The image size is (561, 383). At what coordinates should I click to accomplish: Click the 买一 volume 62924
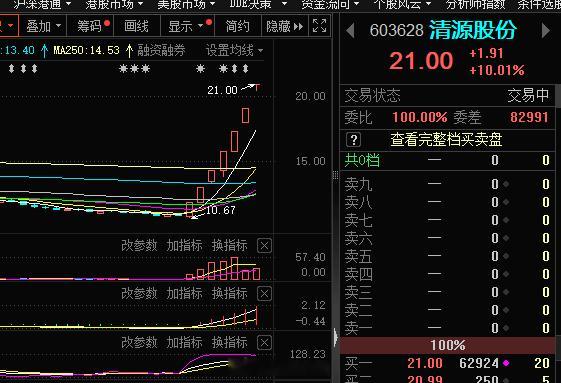[479, 363]
